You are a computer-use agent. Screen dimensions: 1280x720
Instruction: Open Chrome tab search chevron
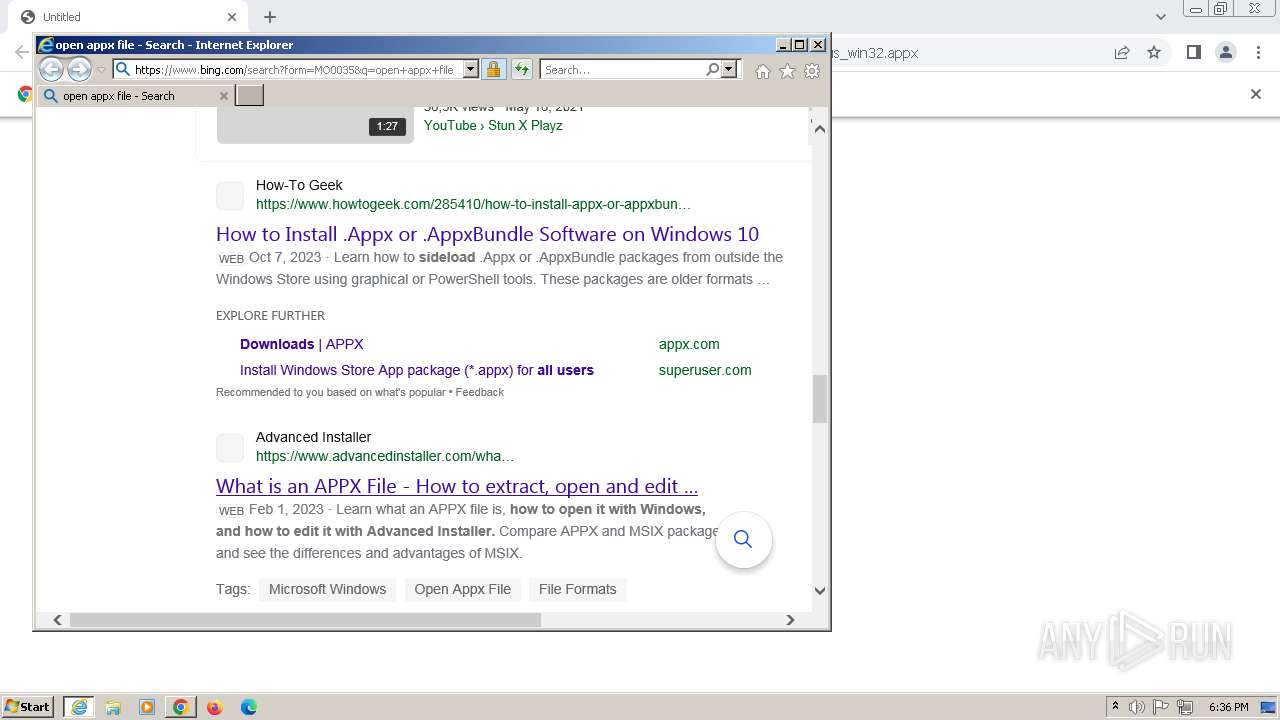(x=1161, y=17)
